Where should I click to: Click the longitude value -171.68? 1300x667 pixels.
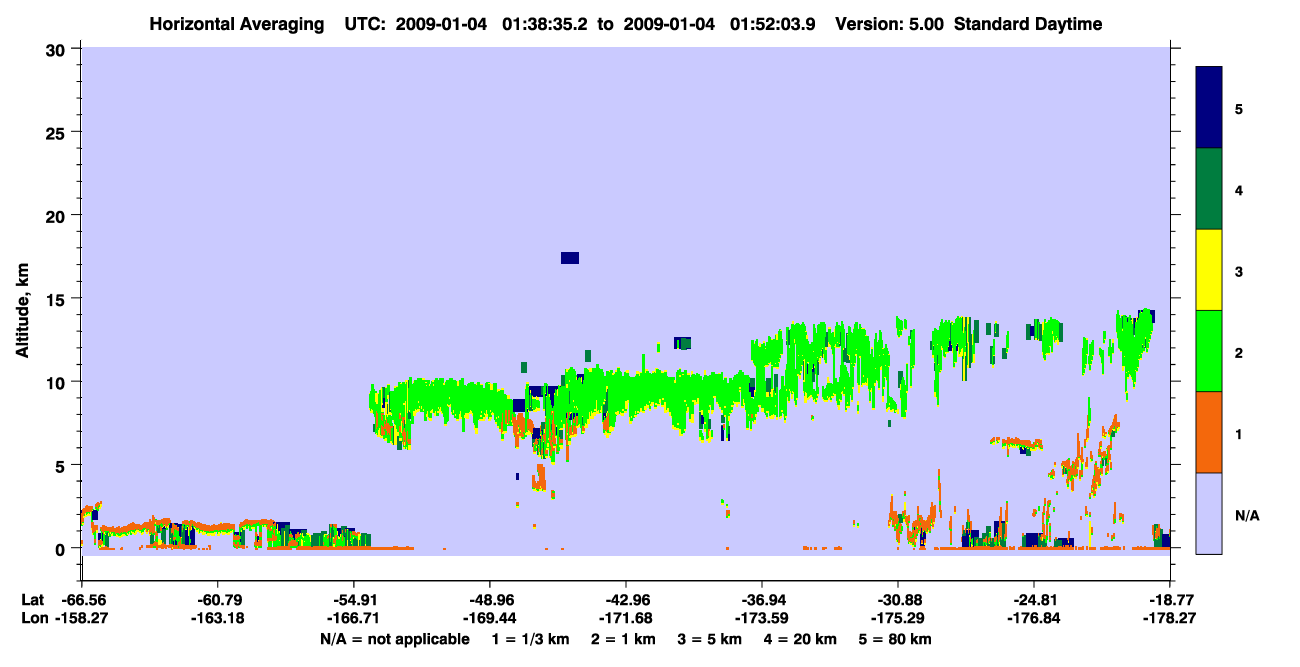point(625,618)
